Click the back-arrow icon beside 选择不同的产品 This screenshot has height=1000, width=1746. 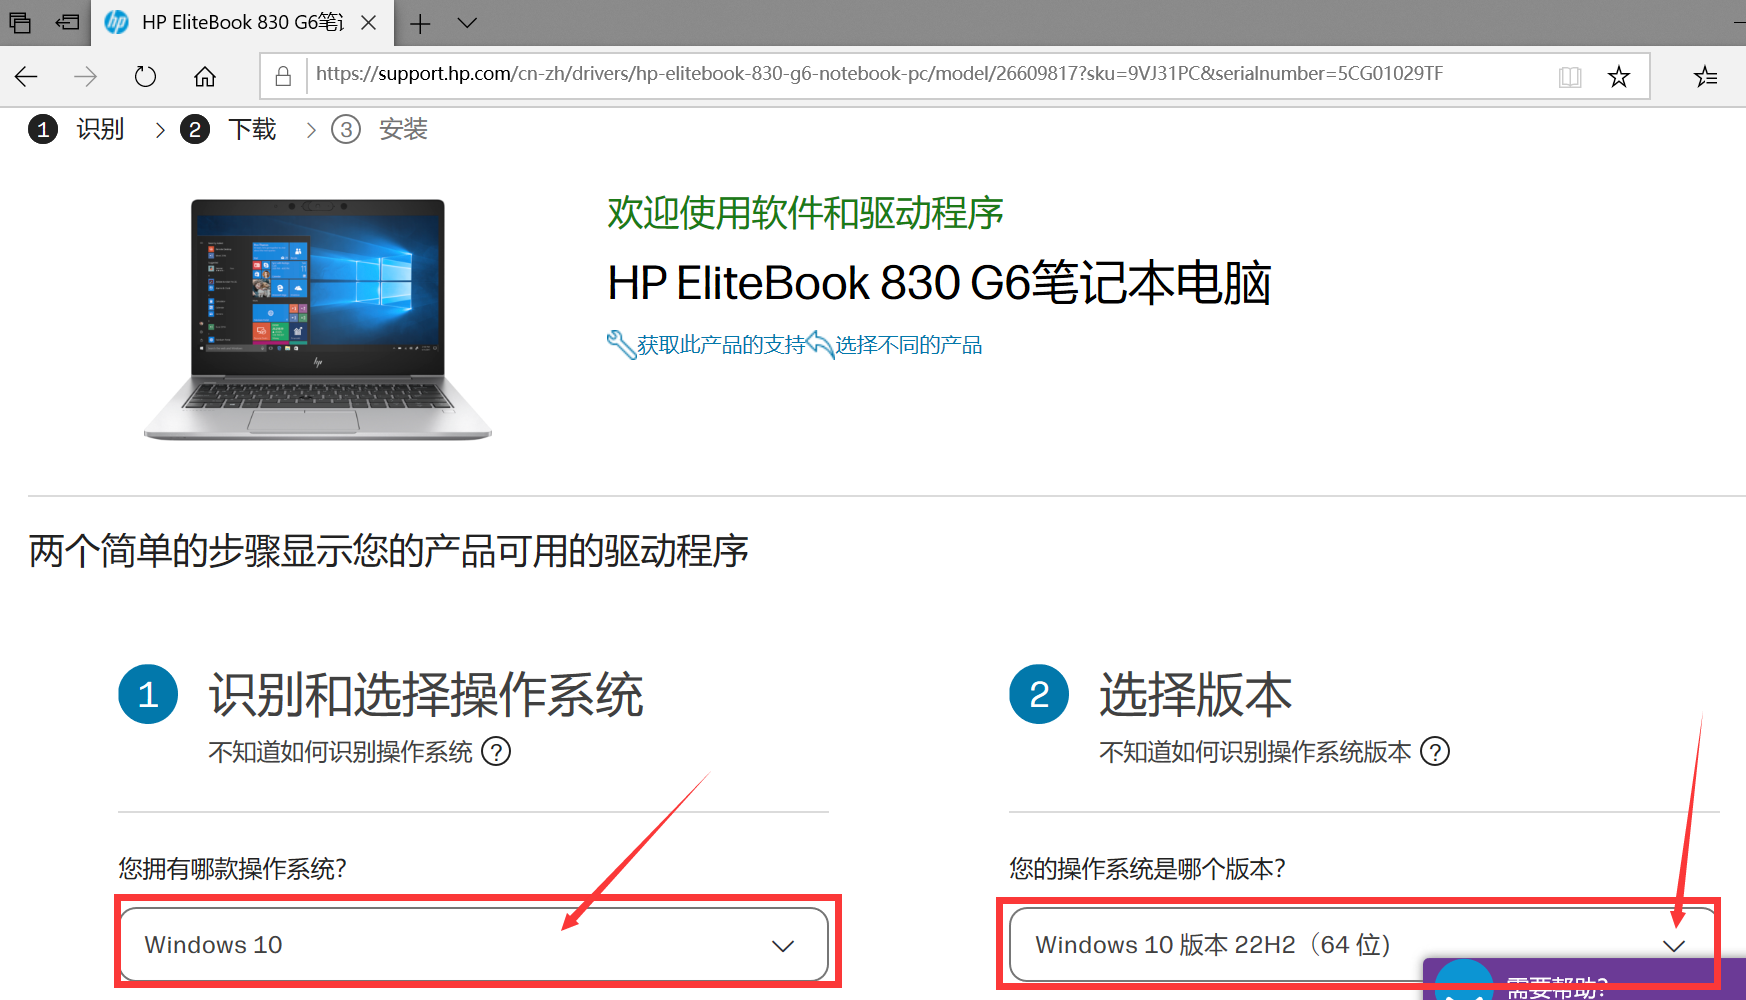[x=820, y=345]
